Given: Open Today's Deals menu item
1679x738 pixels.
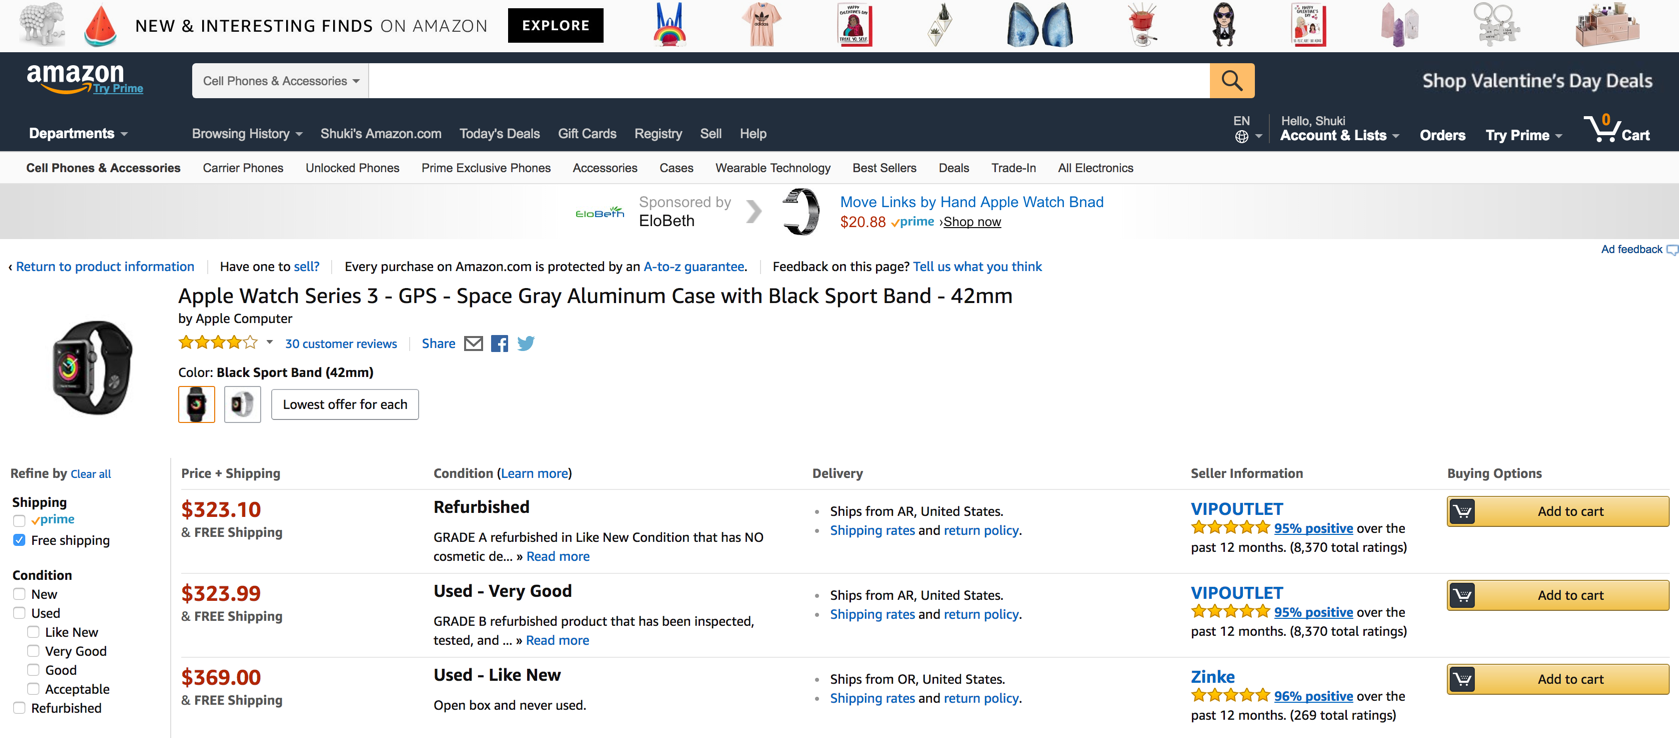Looking at the screenshot, I should (x=499, y=133).
